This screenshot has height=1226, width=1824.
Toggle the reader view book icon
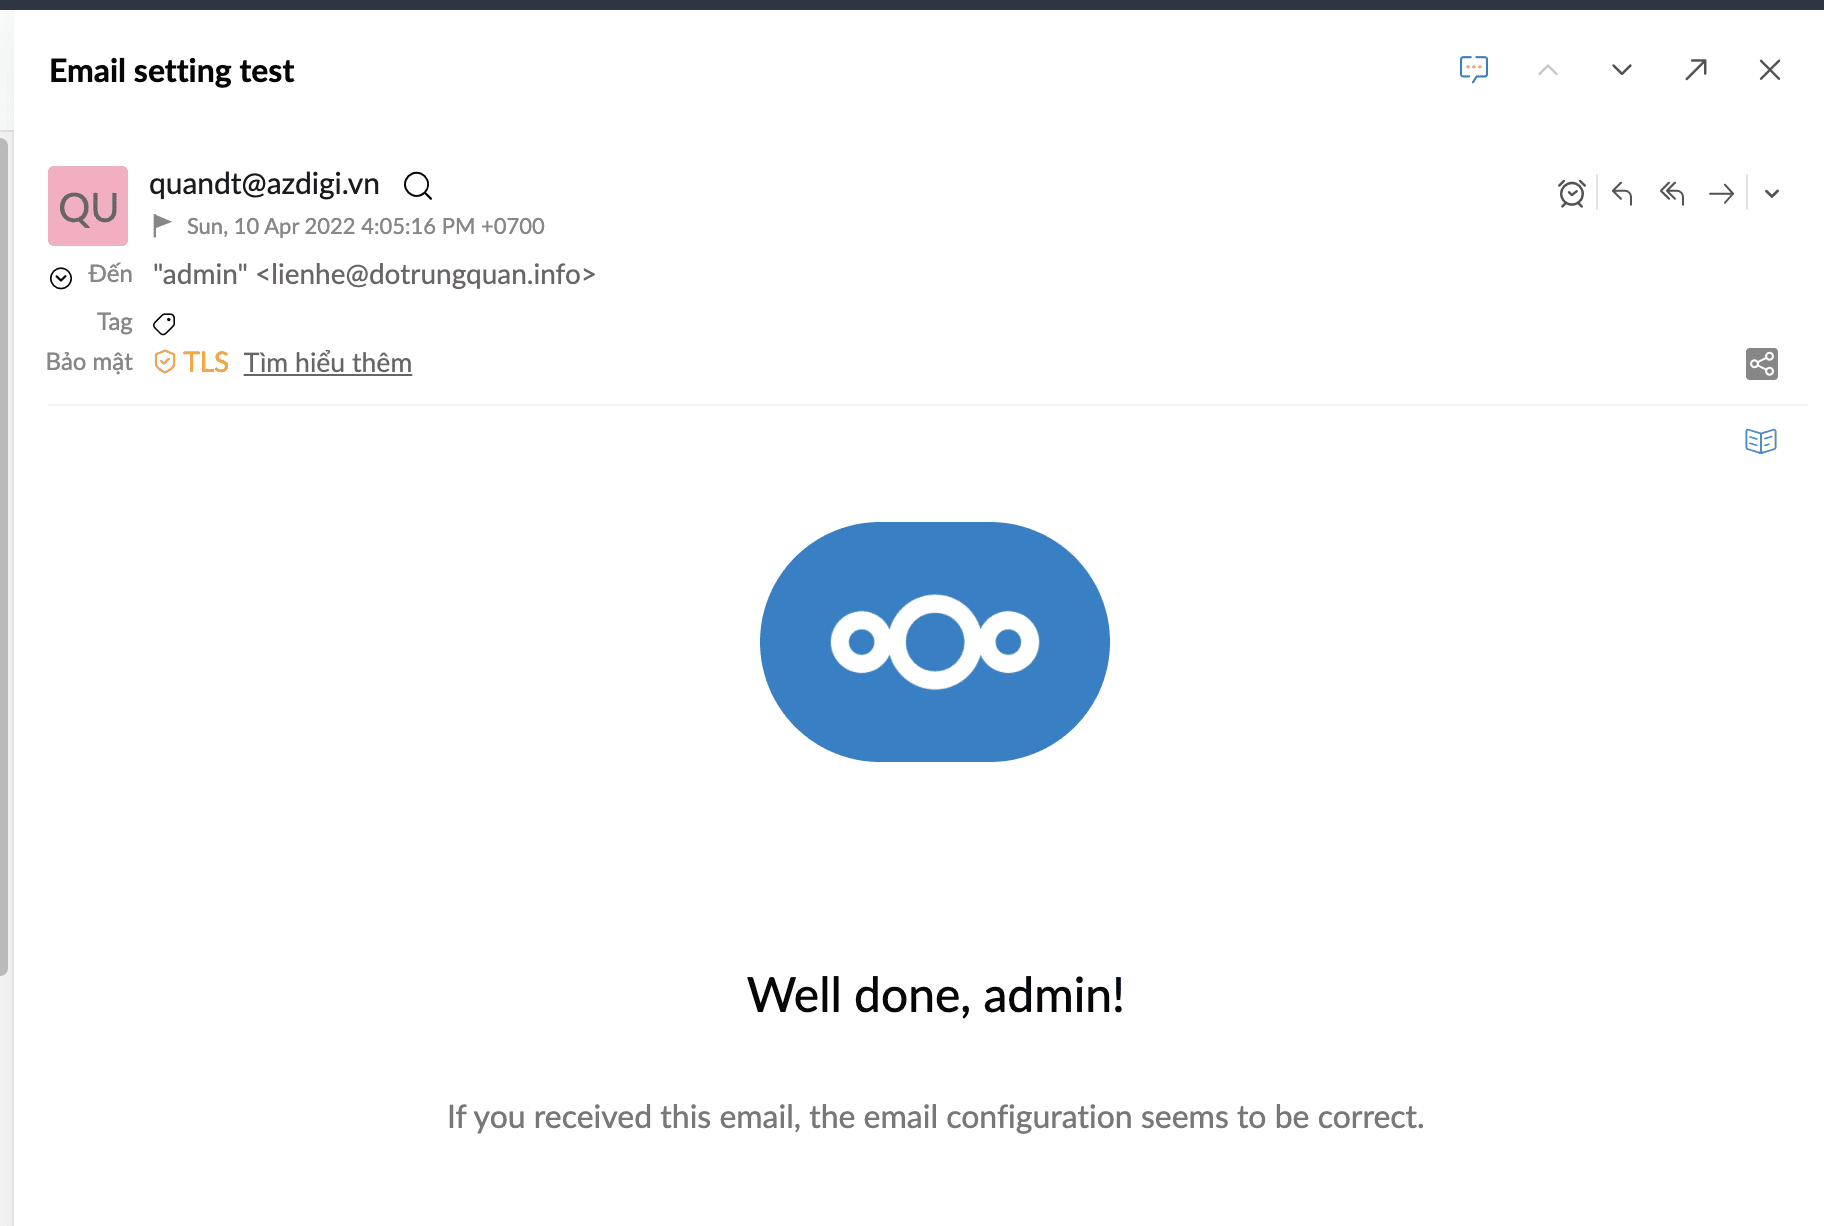pyautogui.click(x=1761, y=441)
